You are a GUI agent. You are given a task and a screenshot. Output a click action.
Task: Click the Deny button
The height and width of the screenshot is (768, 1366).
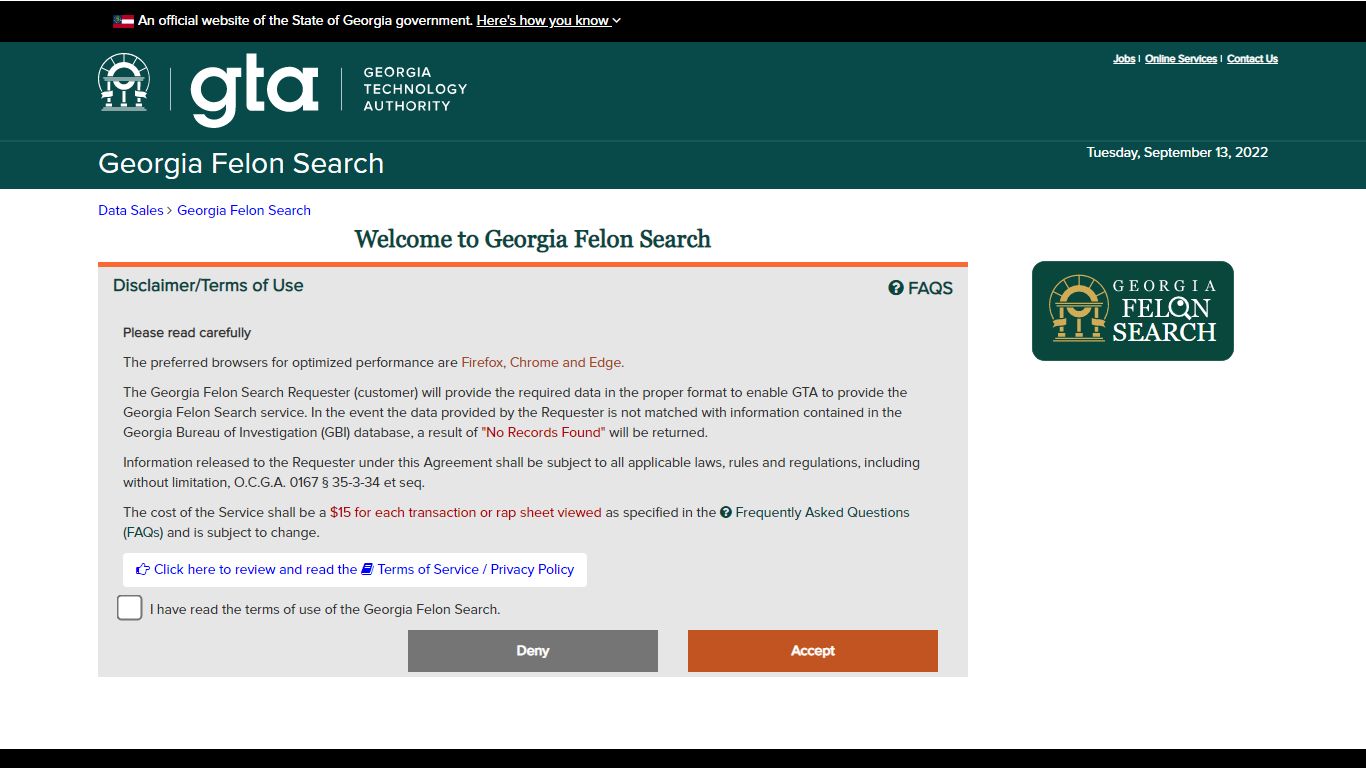click(533, 651)
